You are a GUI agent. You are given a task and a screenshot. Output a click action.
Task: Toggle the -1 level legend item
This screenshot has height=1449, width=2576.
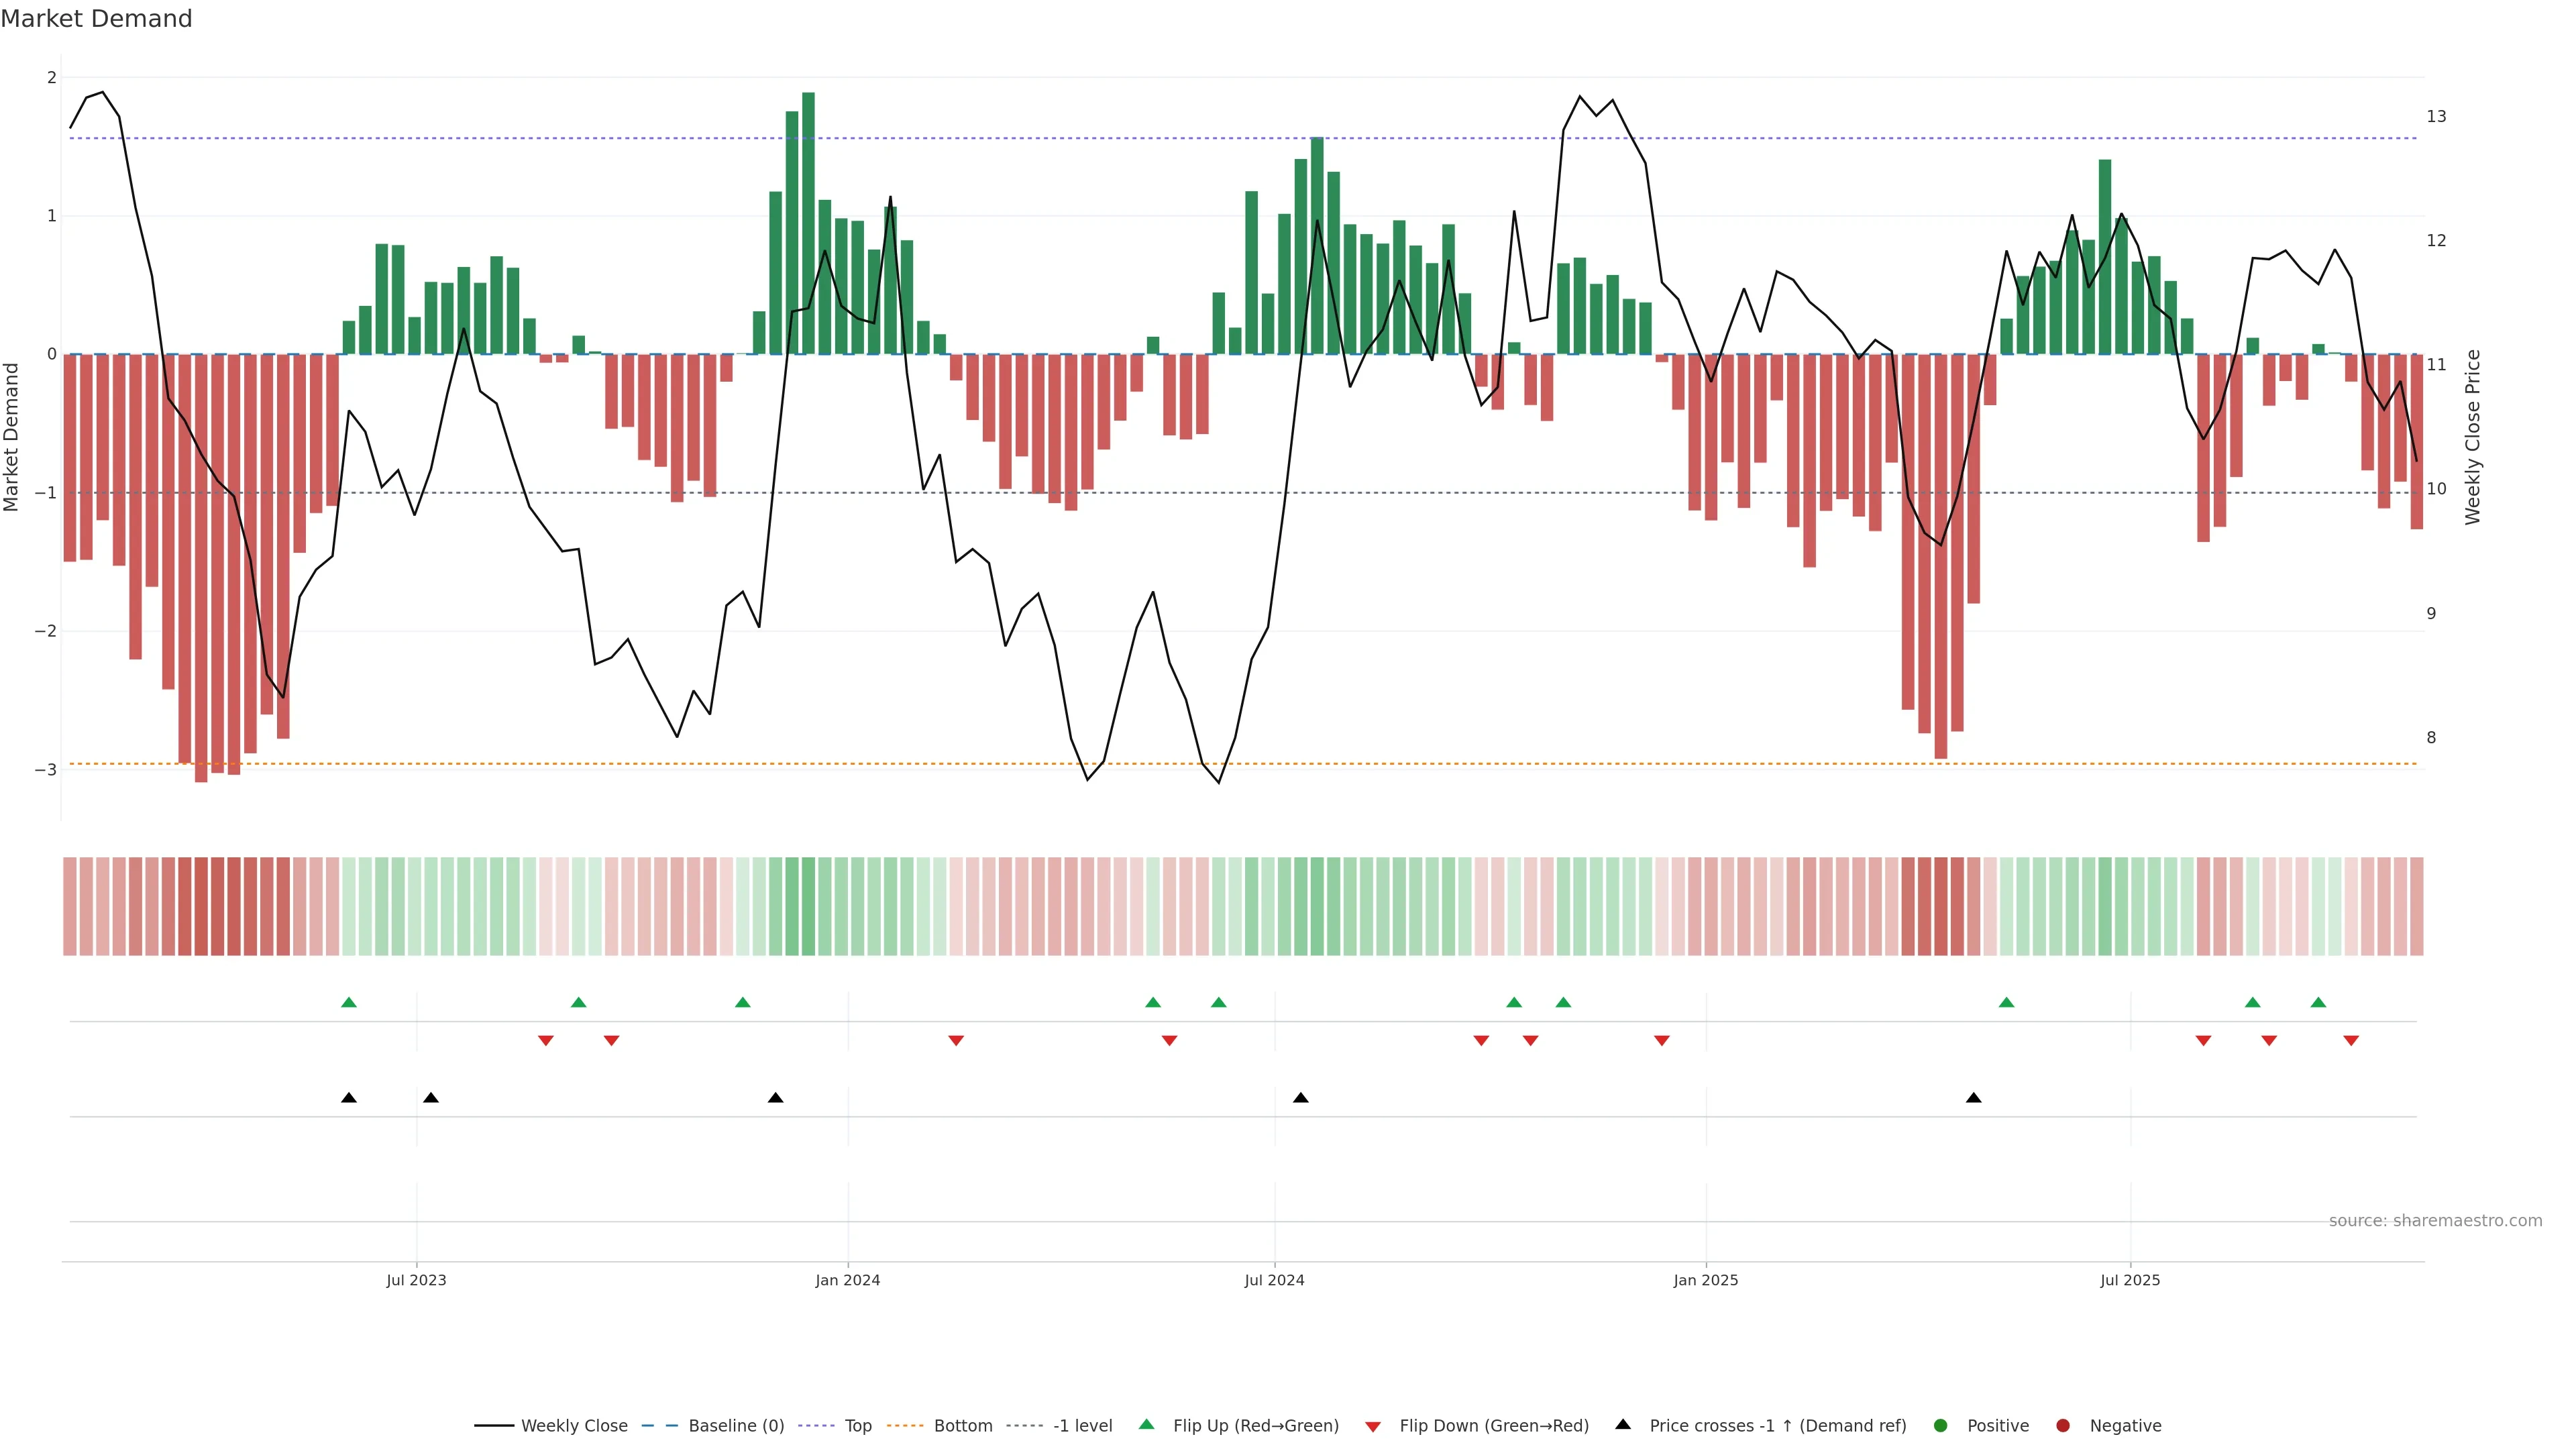[1082, 1426]
